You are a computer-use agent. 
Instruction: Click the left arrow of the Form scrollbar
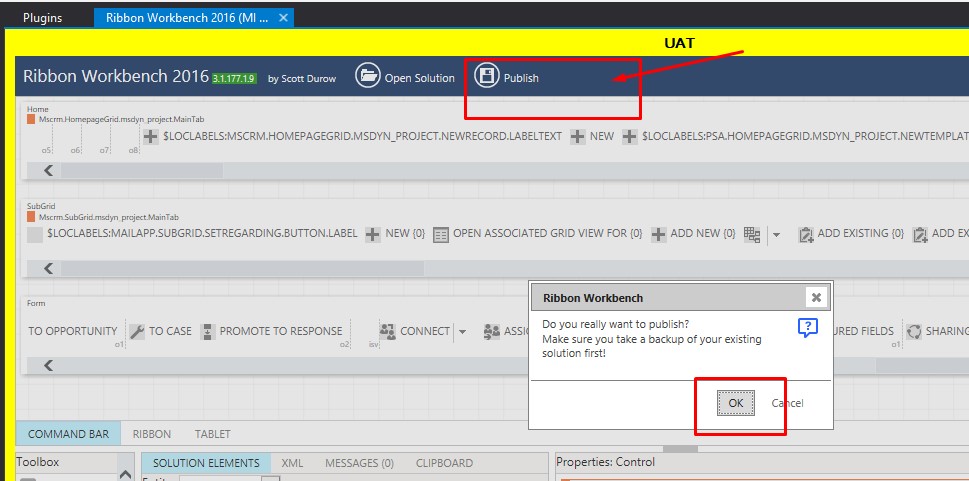pos(48,366)
